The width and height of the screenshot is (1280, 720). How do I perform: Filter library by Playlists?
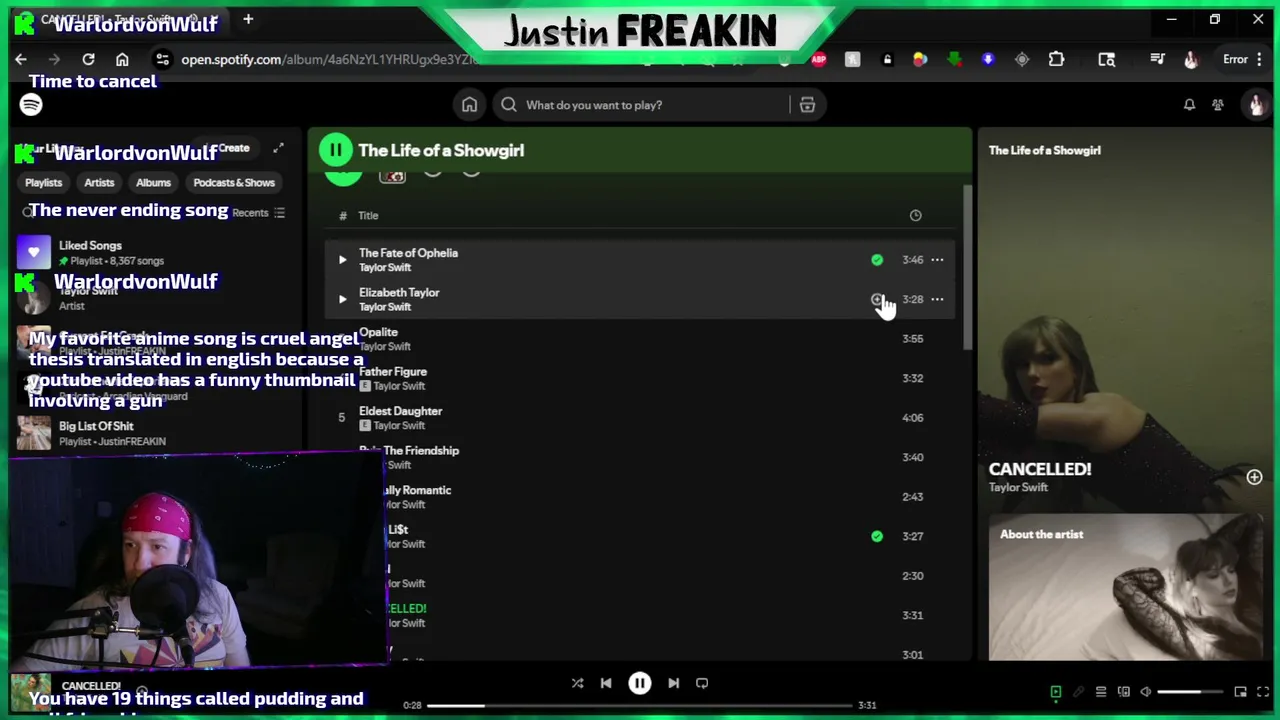click(x=43, y=182)
